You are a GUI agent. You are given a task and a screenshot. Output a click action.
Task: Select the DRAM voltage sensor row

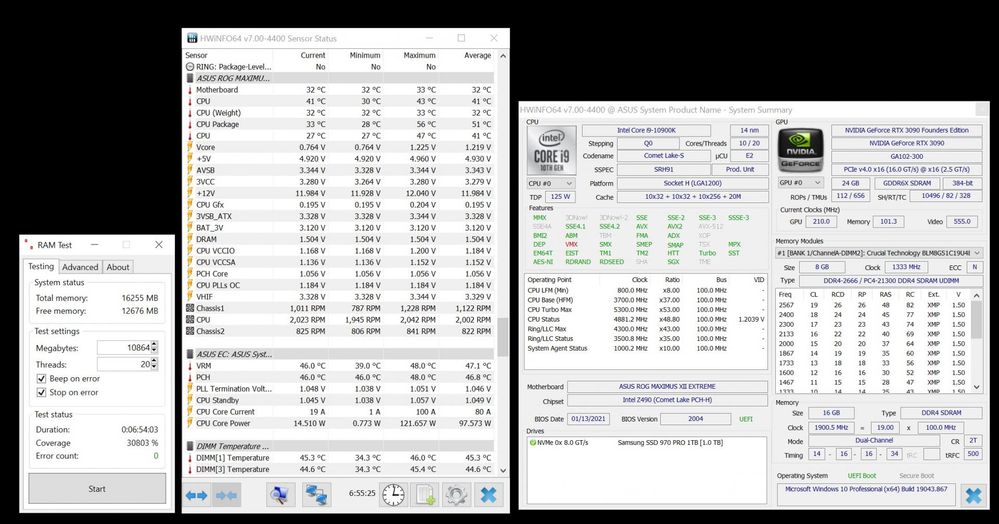pos(339,239)
